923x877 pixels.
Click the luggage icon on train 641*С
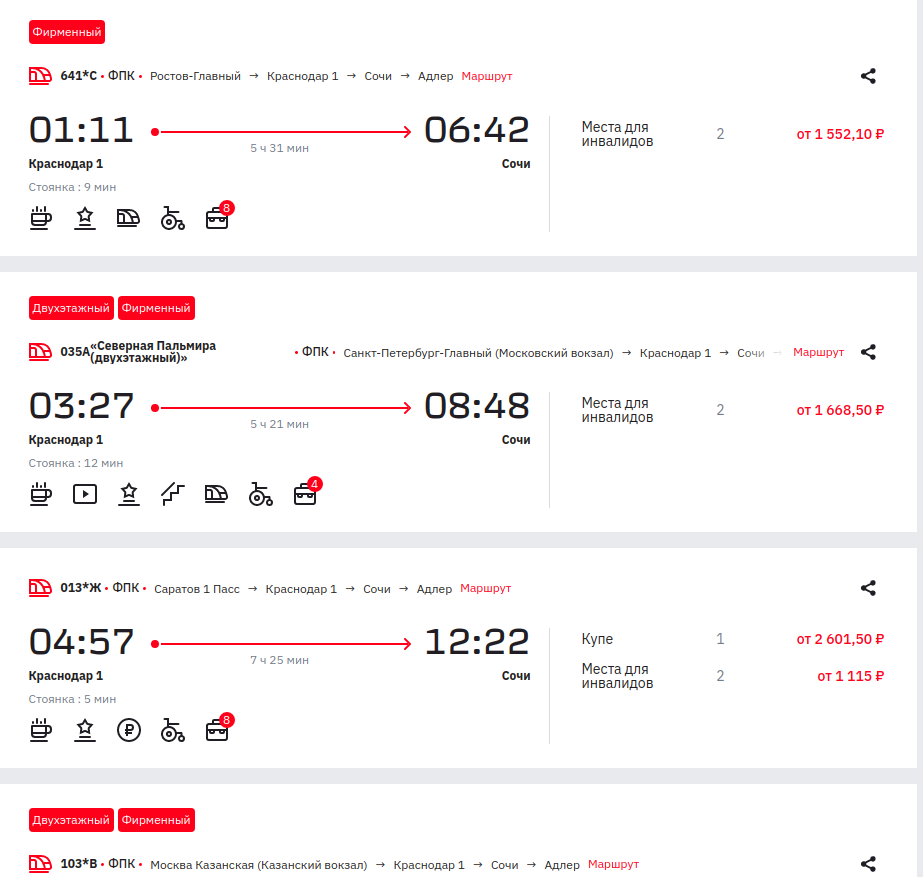tap(217, 218)
